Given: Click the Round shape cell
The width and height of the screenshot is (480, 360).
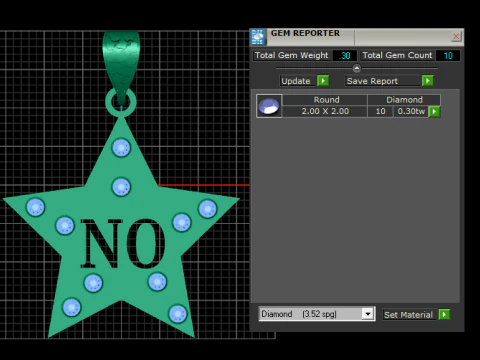Looking at the screenshot, I should [325, 100].
